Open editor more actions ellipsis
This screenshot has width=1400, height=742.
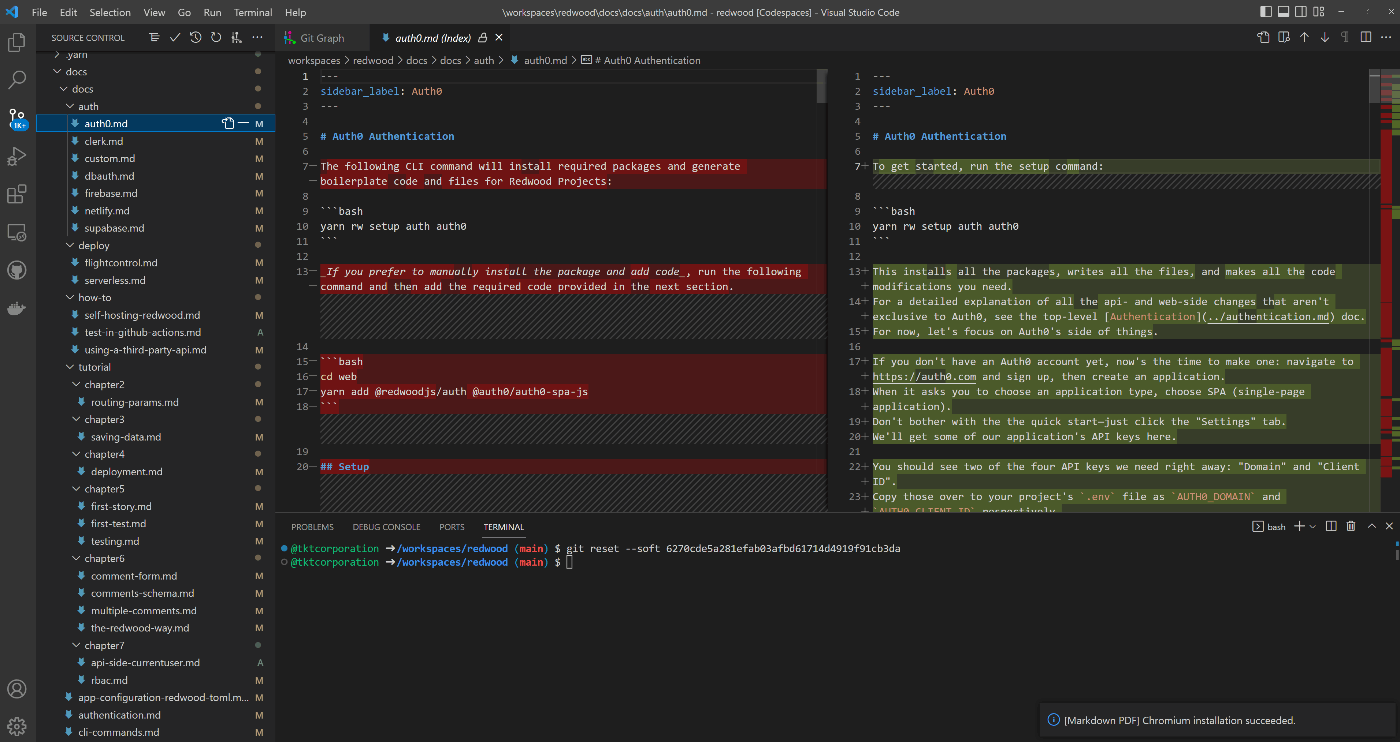pyautogui.click(x=1385, y=37)
